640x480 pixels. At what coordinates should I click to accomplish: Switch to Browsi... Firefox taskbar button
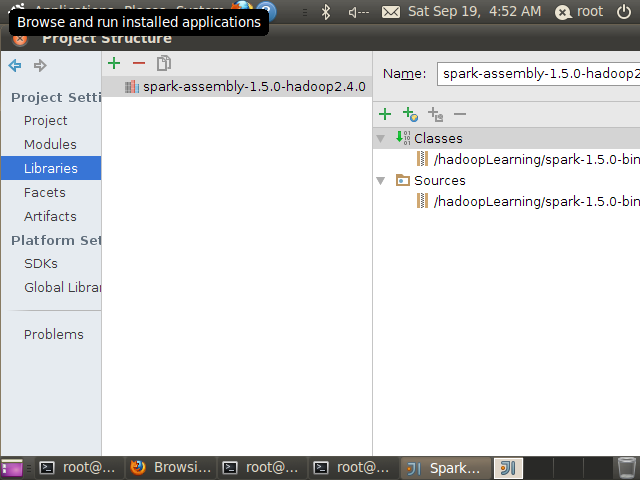coord(171,468)
